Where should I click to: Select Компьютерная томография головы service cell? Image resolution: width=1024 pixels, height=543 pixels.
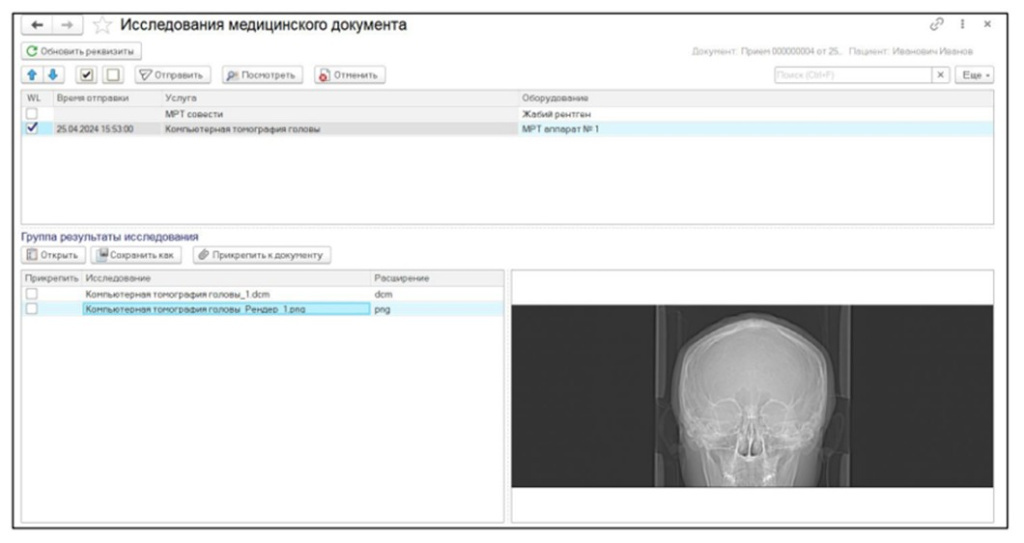click(x=340, y=129)
